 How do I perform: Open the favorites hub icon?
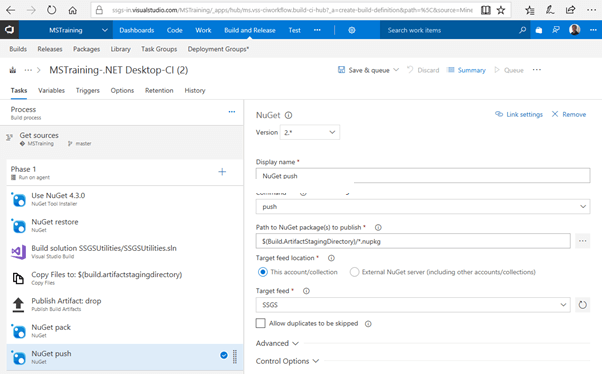coord(530,10)
